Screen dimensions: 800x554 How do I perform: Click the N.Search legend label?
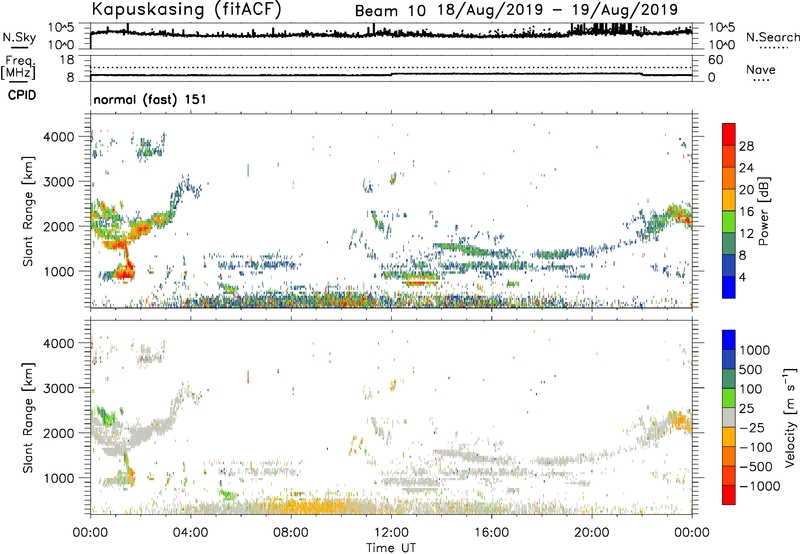click(x=772, y=37)
